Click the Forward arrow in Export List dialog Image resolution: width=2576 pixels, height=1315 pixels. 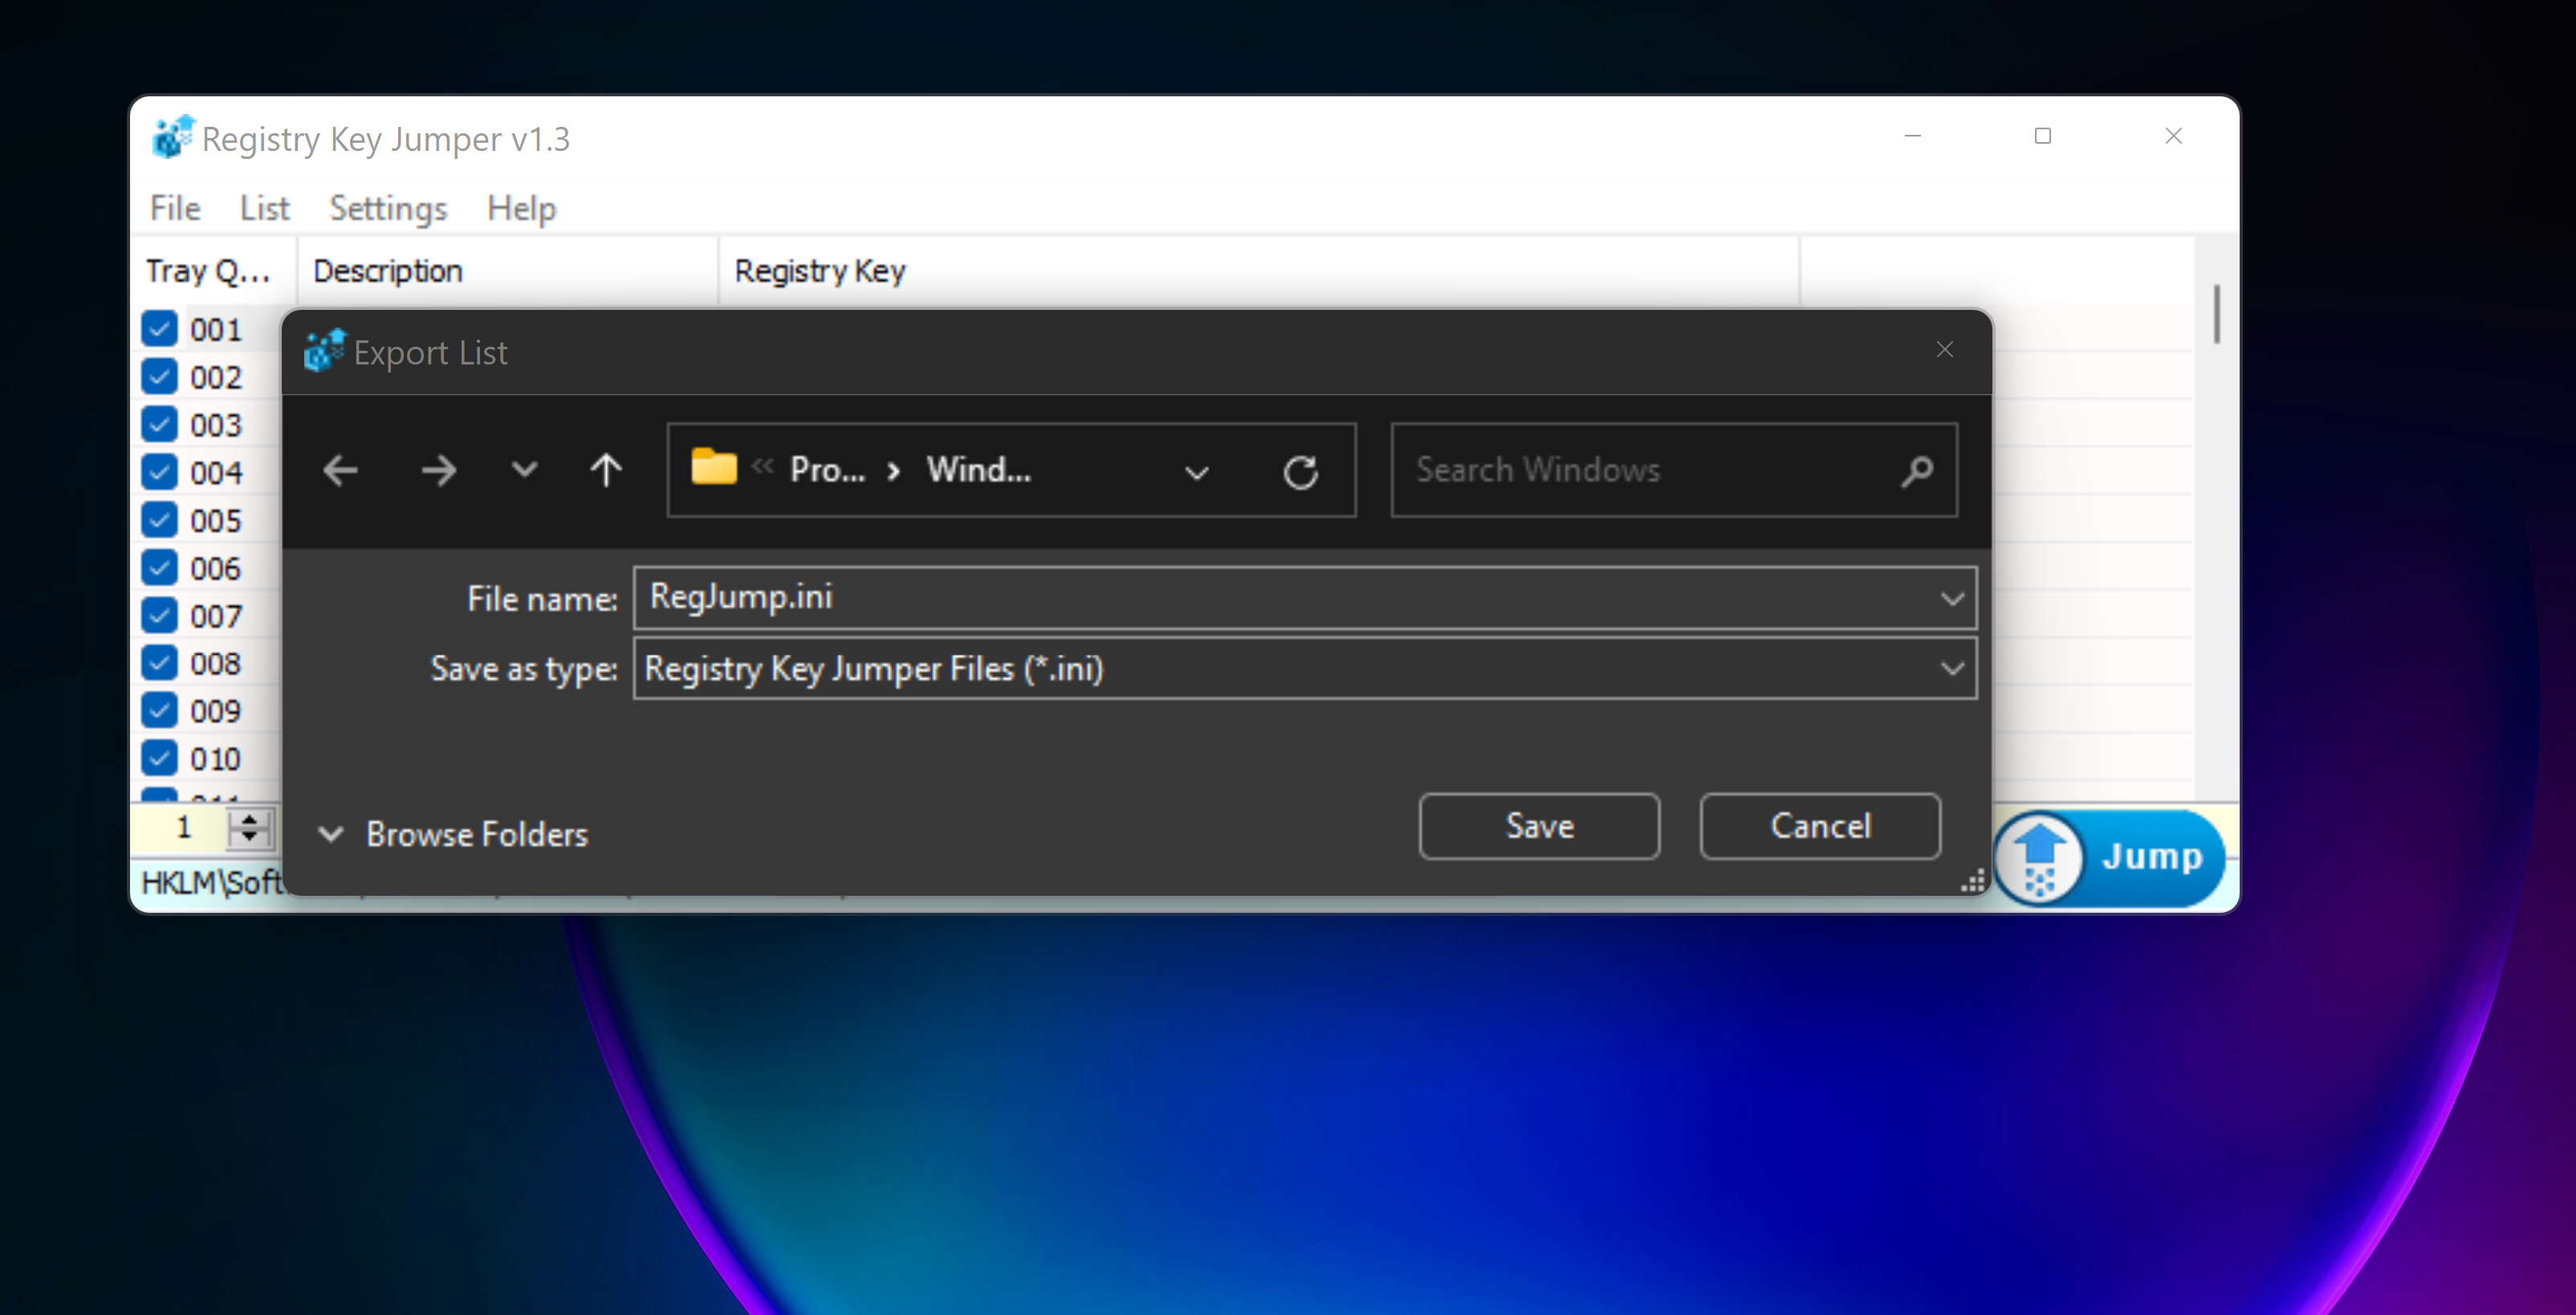[x=438, y=470]
